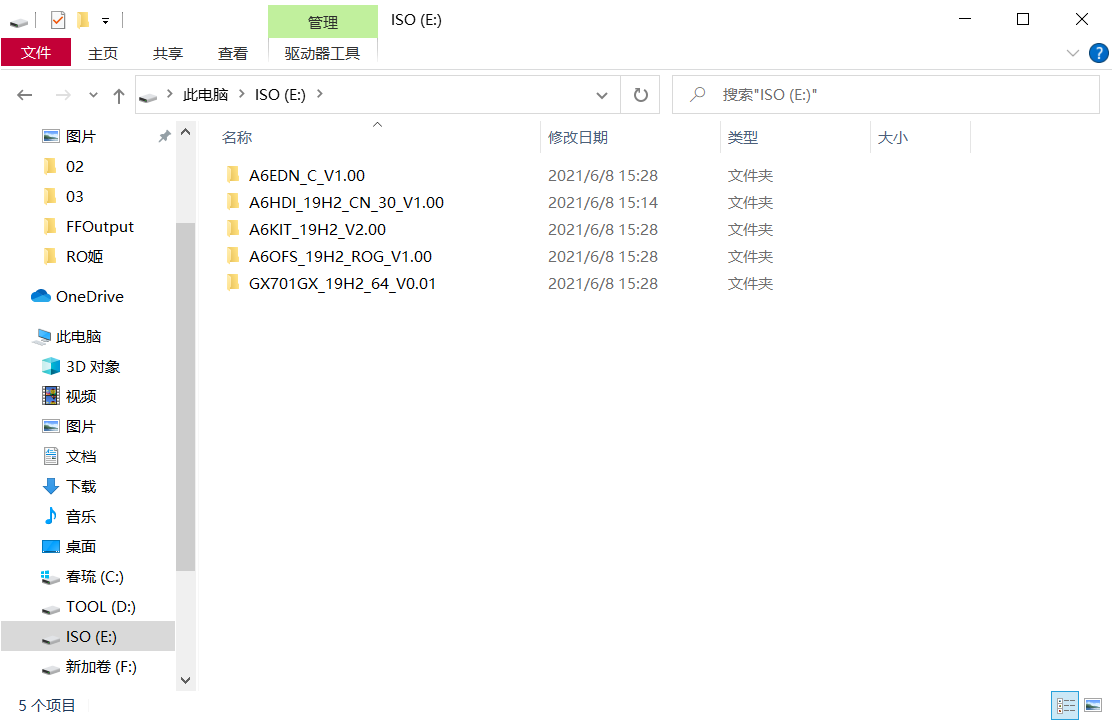Sort by the 大小 column header
Screen dimensions: 1113x721
tap(892, 138)
